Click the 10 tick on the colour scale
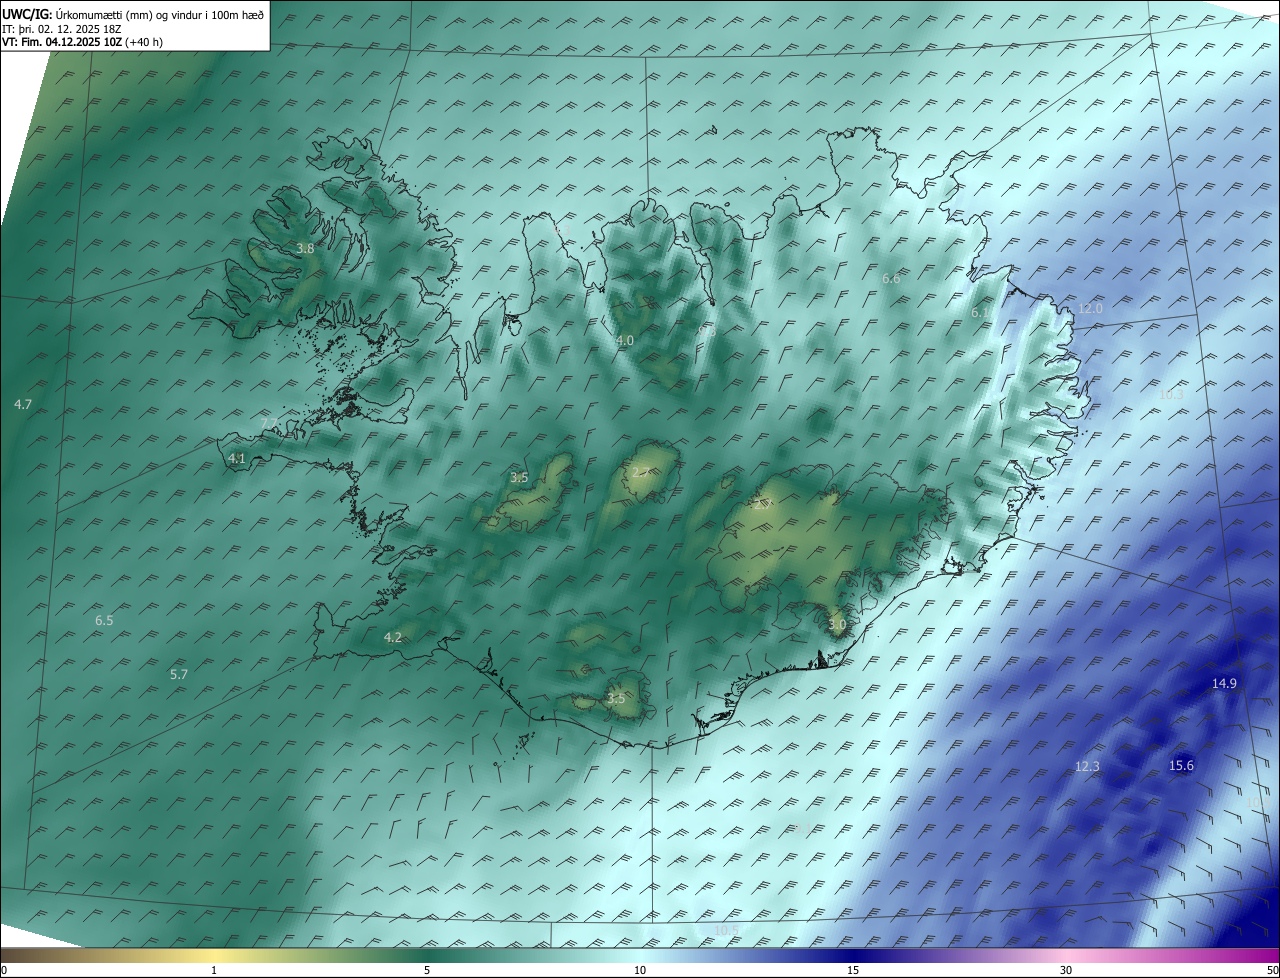This screenshot has width=1280, height=978. [640, 970]
